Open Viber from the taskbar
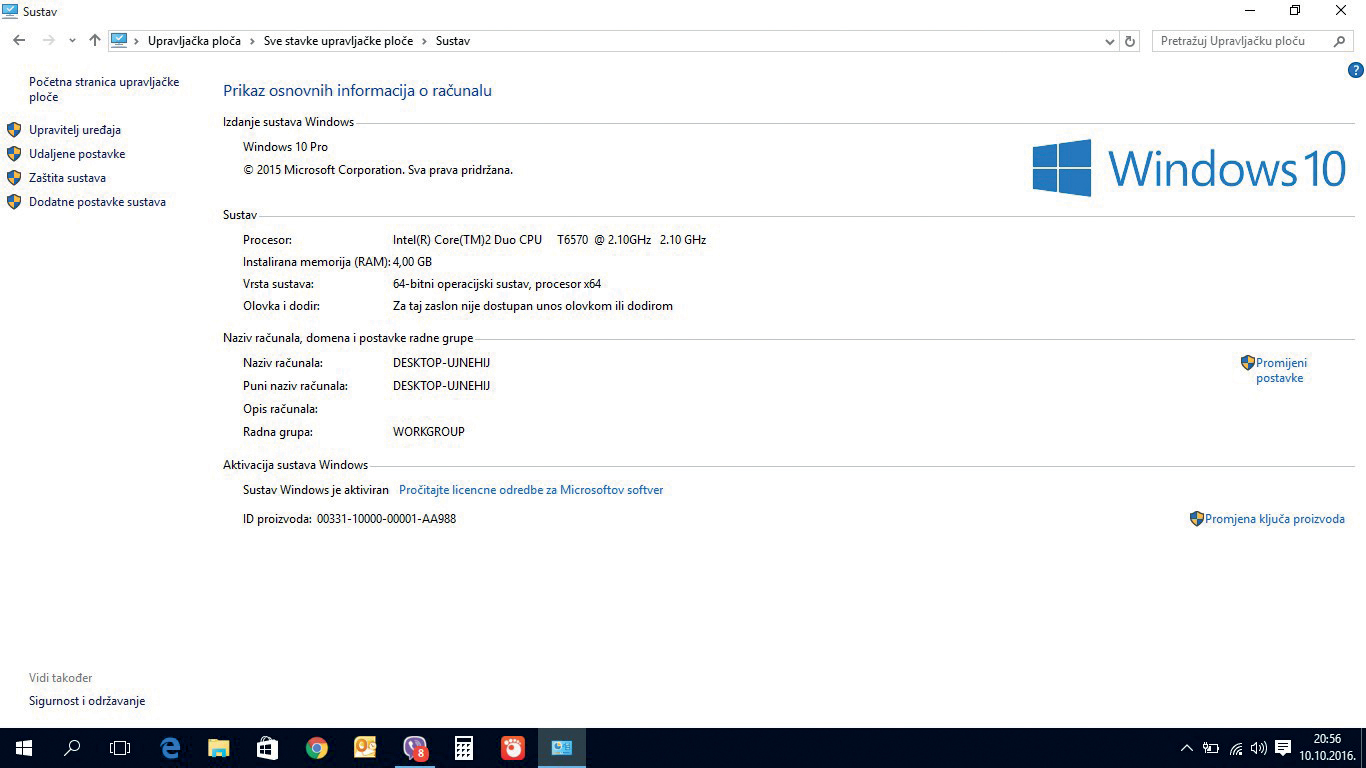1366x768 pixels. click(x=415, y=748)
